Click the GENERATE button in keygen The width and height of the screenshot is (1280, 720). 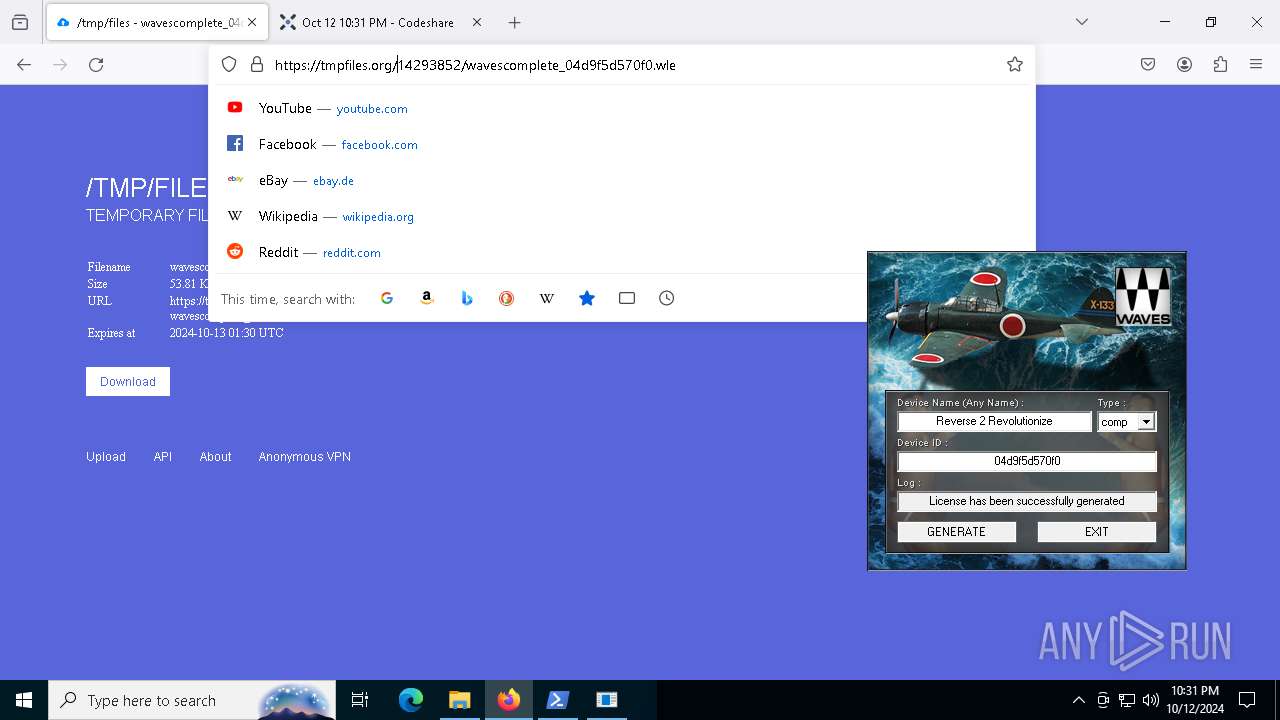[x=956, y=532]
